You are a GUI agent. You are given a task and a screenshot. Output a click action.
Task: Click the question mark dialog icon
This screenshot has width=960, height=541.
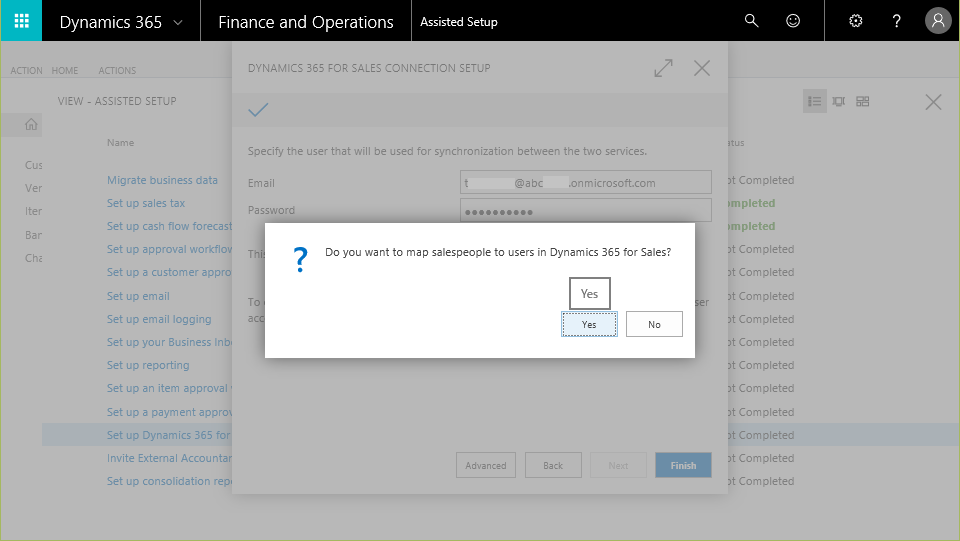click(300, 259)
